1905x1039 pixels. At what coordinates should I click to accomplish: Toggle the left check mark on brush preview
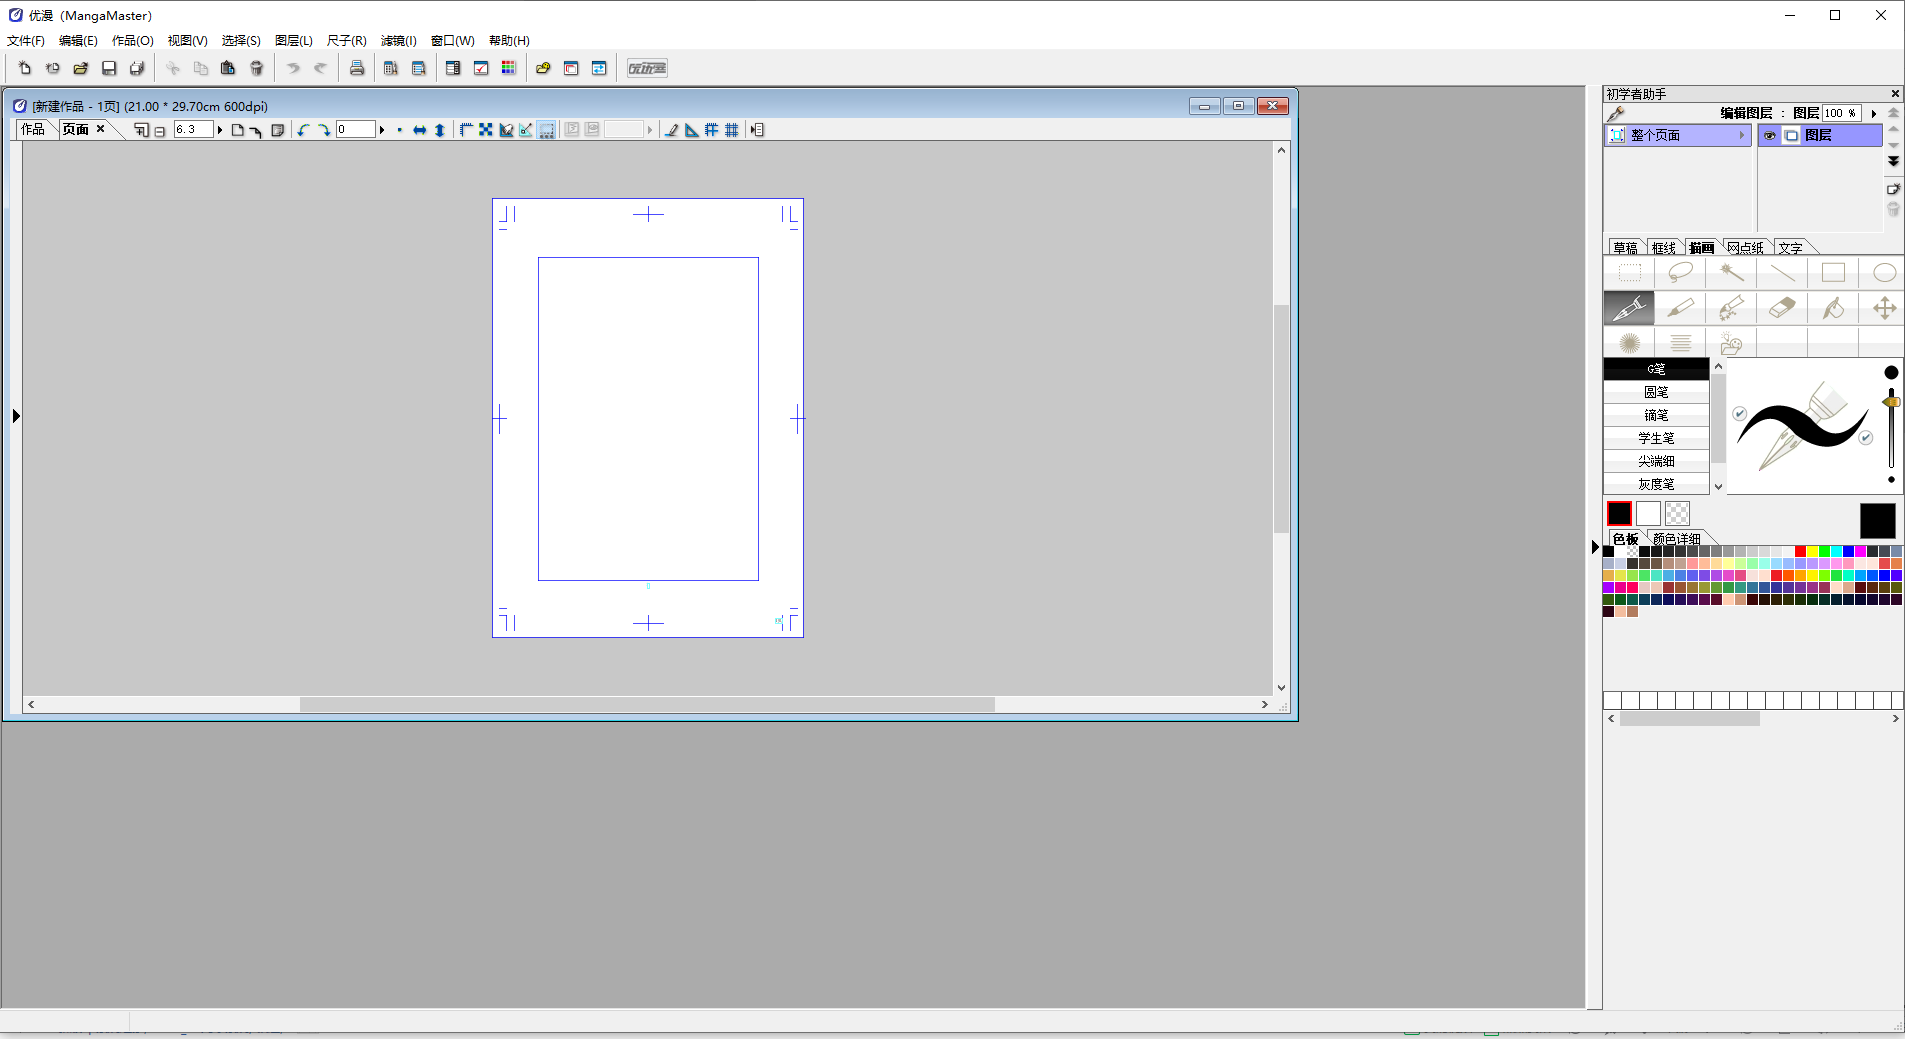[x=1740, y=413]
